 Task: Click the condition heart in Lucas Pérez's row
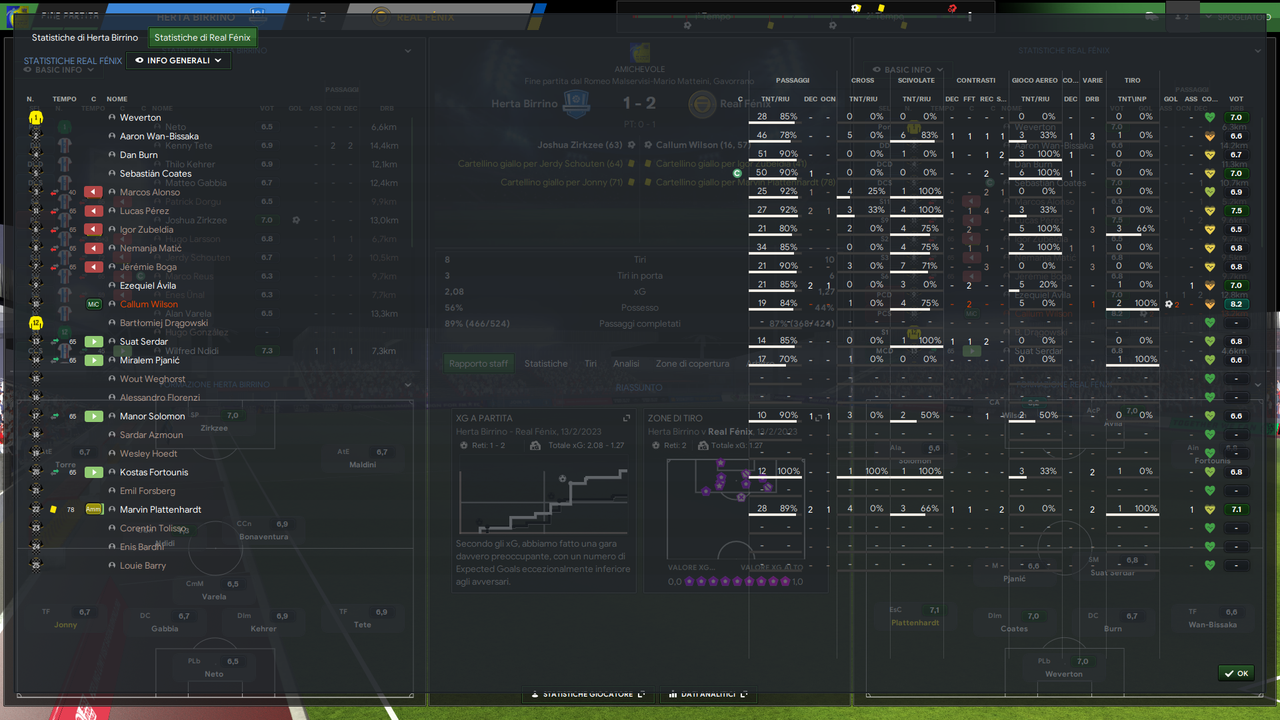[1209, 211]
